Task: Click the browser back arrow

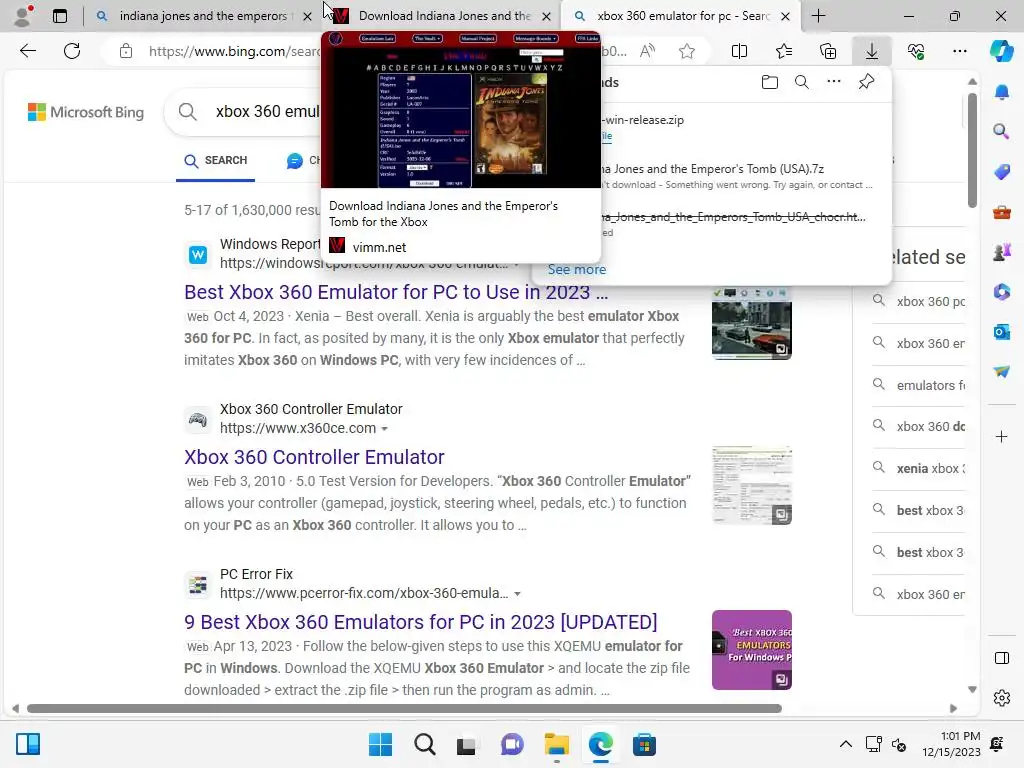Action: [27, 51]
